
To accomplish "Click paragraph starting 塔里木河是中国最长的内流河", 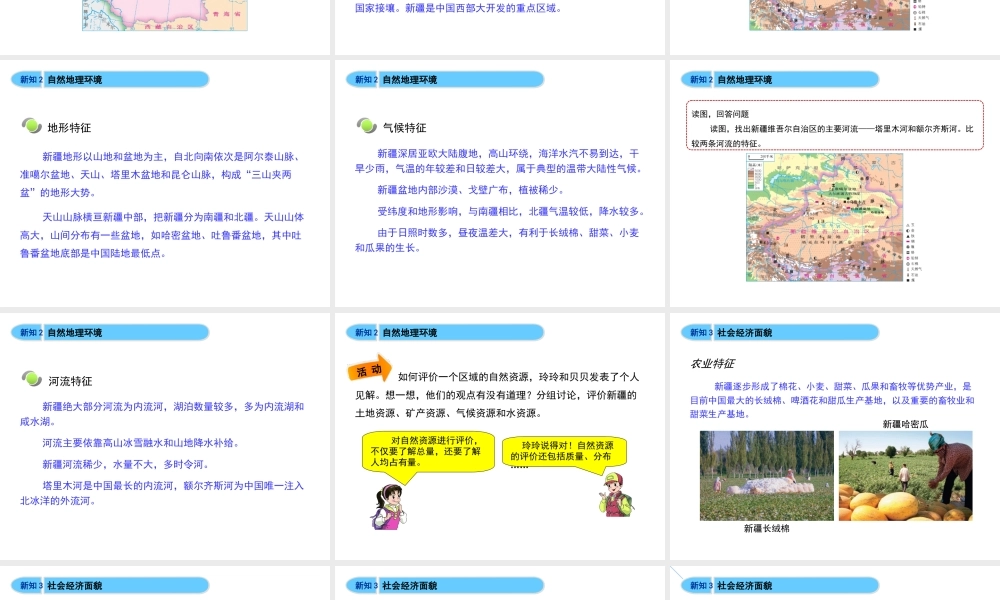I will click(x=162, y=493).
